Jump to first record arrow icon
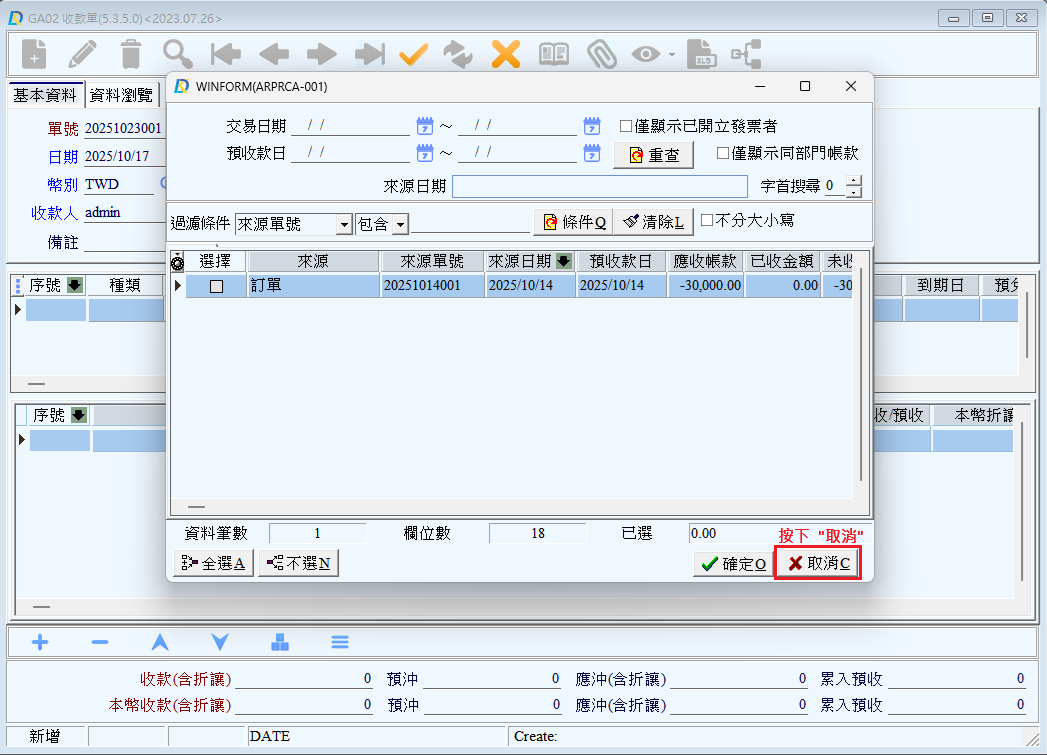This screenshot has width=1047, height=755. pyautogui.click(x=226, y=54)
